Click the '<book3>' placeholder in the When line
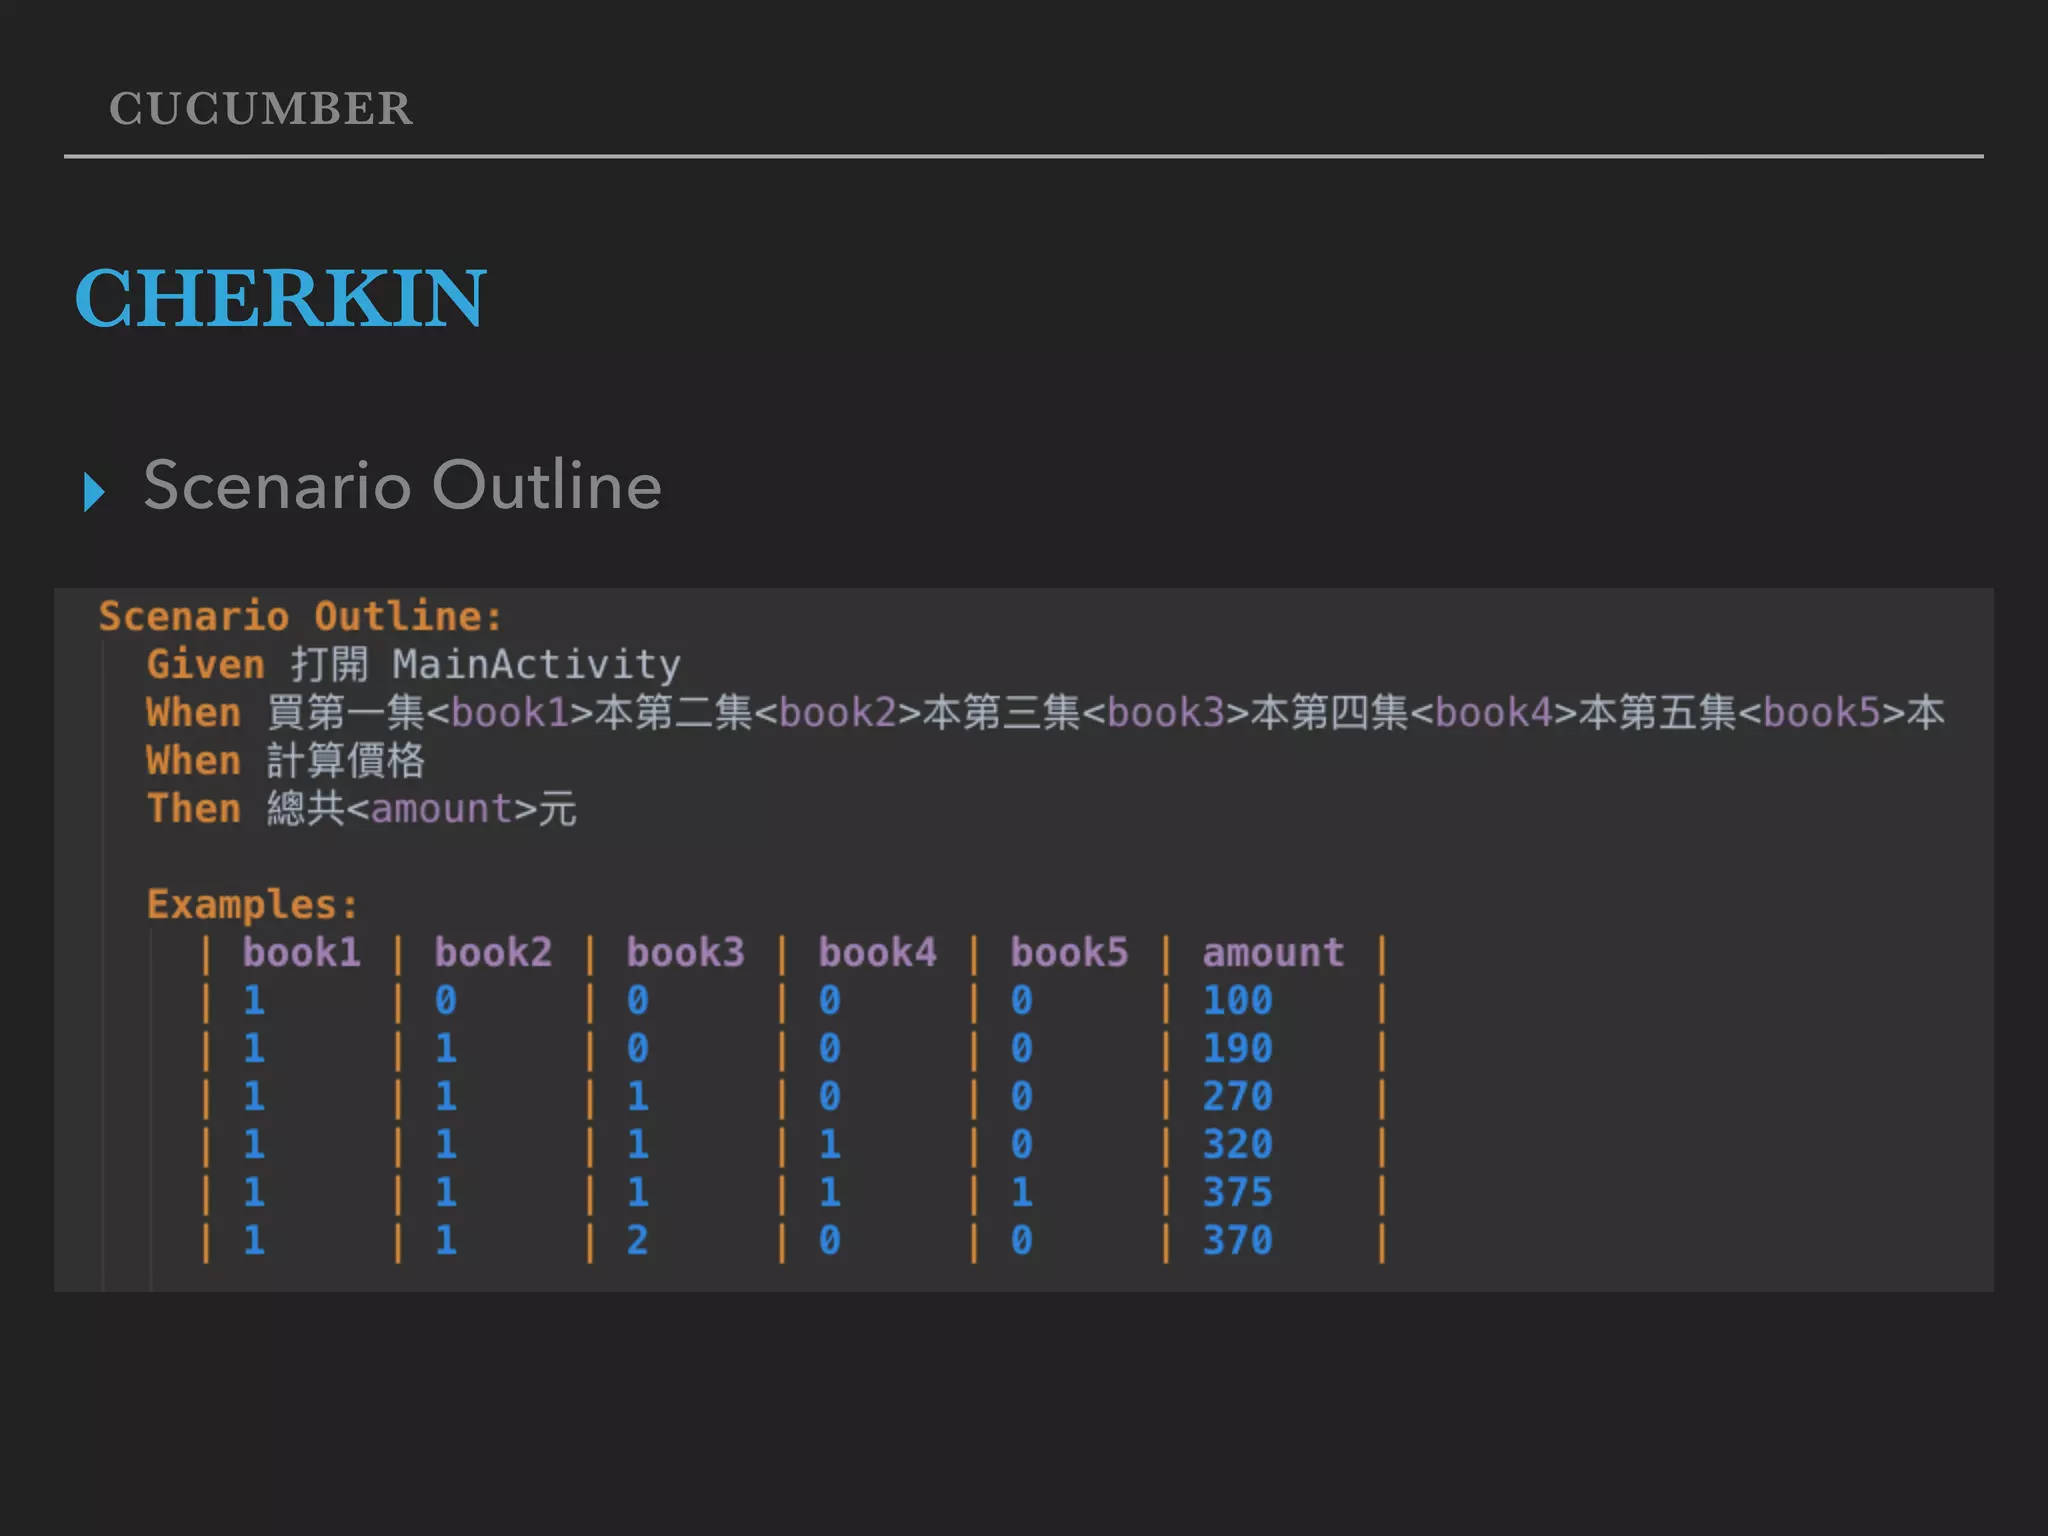Viewport: 2048px width, 1536px height. click(x=1166, y=713)
